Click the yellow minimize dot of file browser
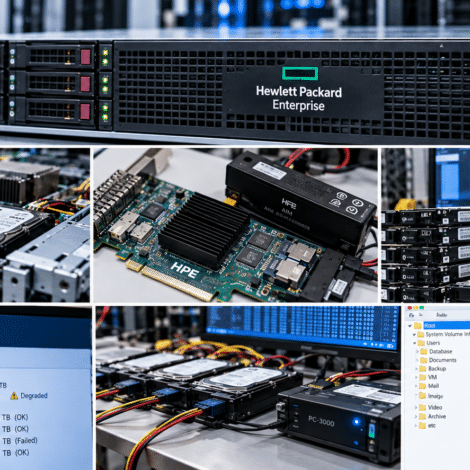The width and height of the screenshot is (470, 470). pyautogui.click(x=416, y=308)
